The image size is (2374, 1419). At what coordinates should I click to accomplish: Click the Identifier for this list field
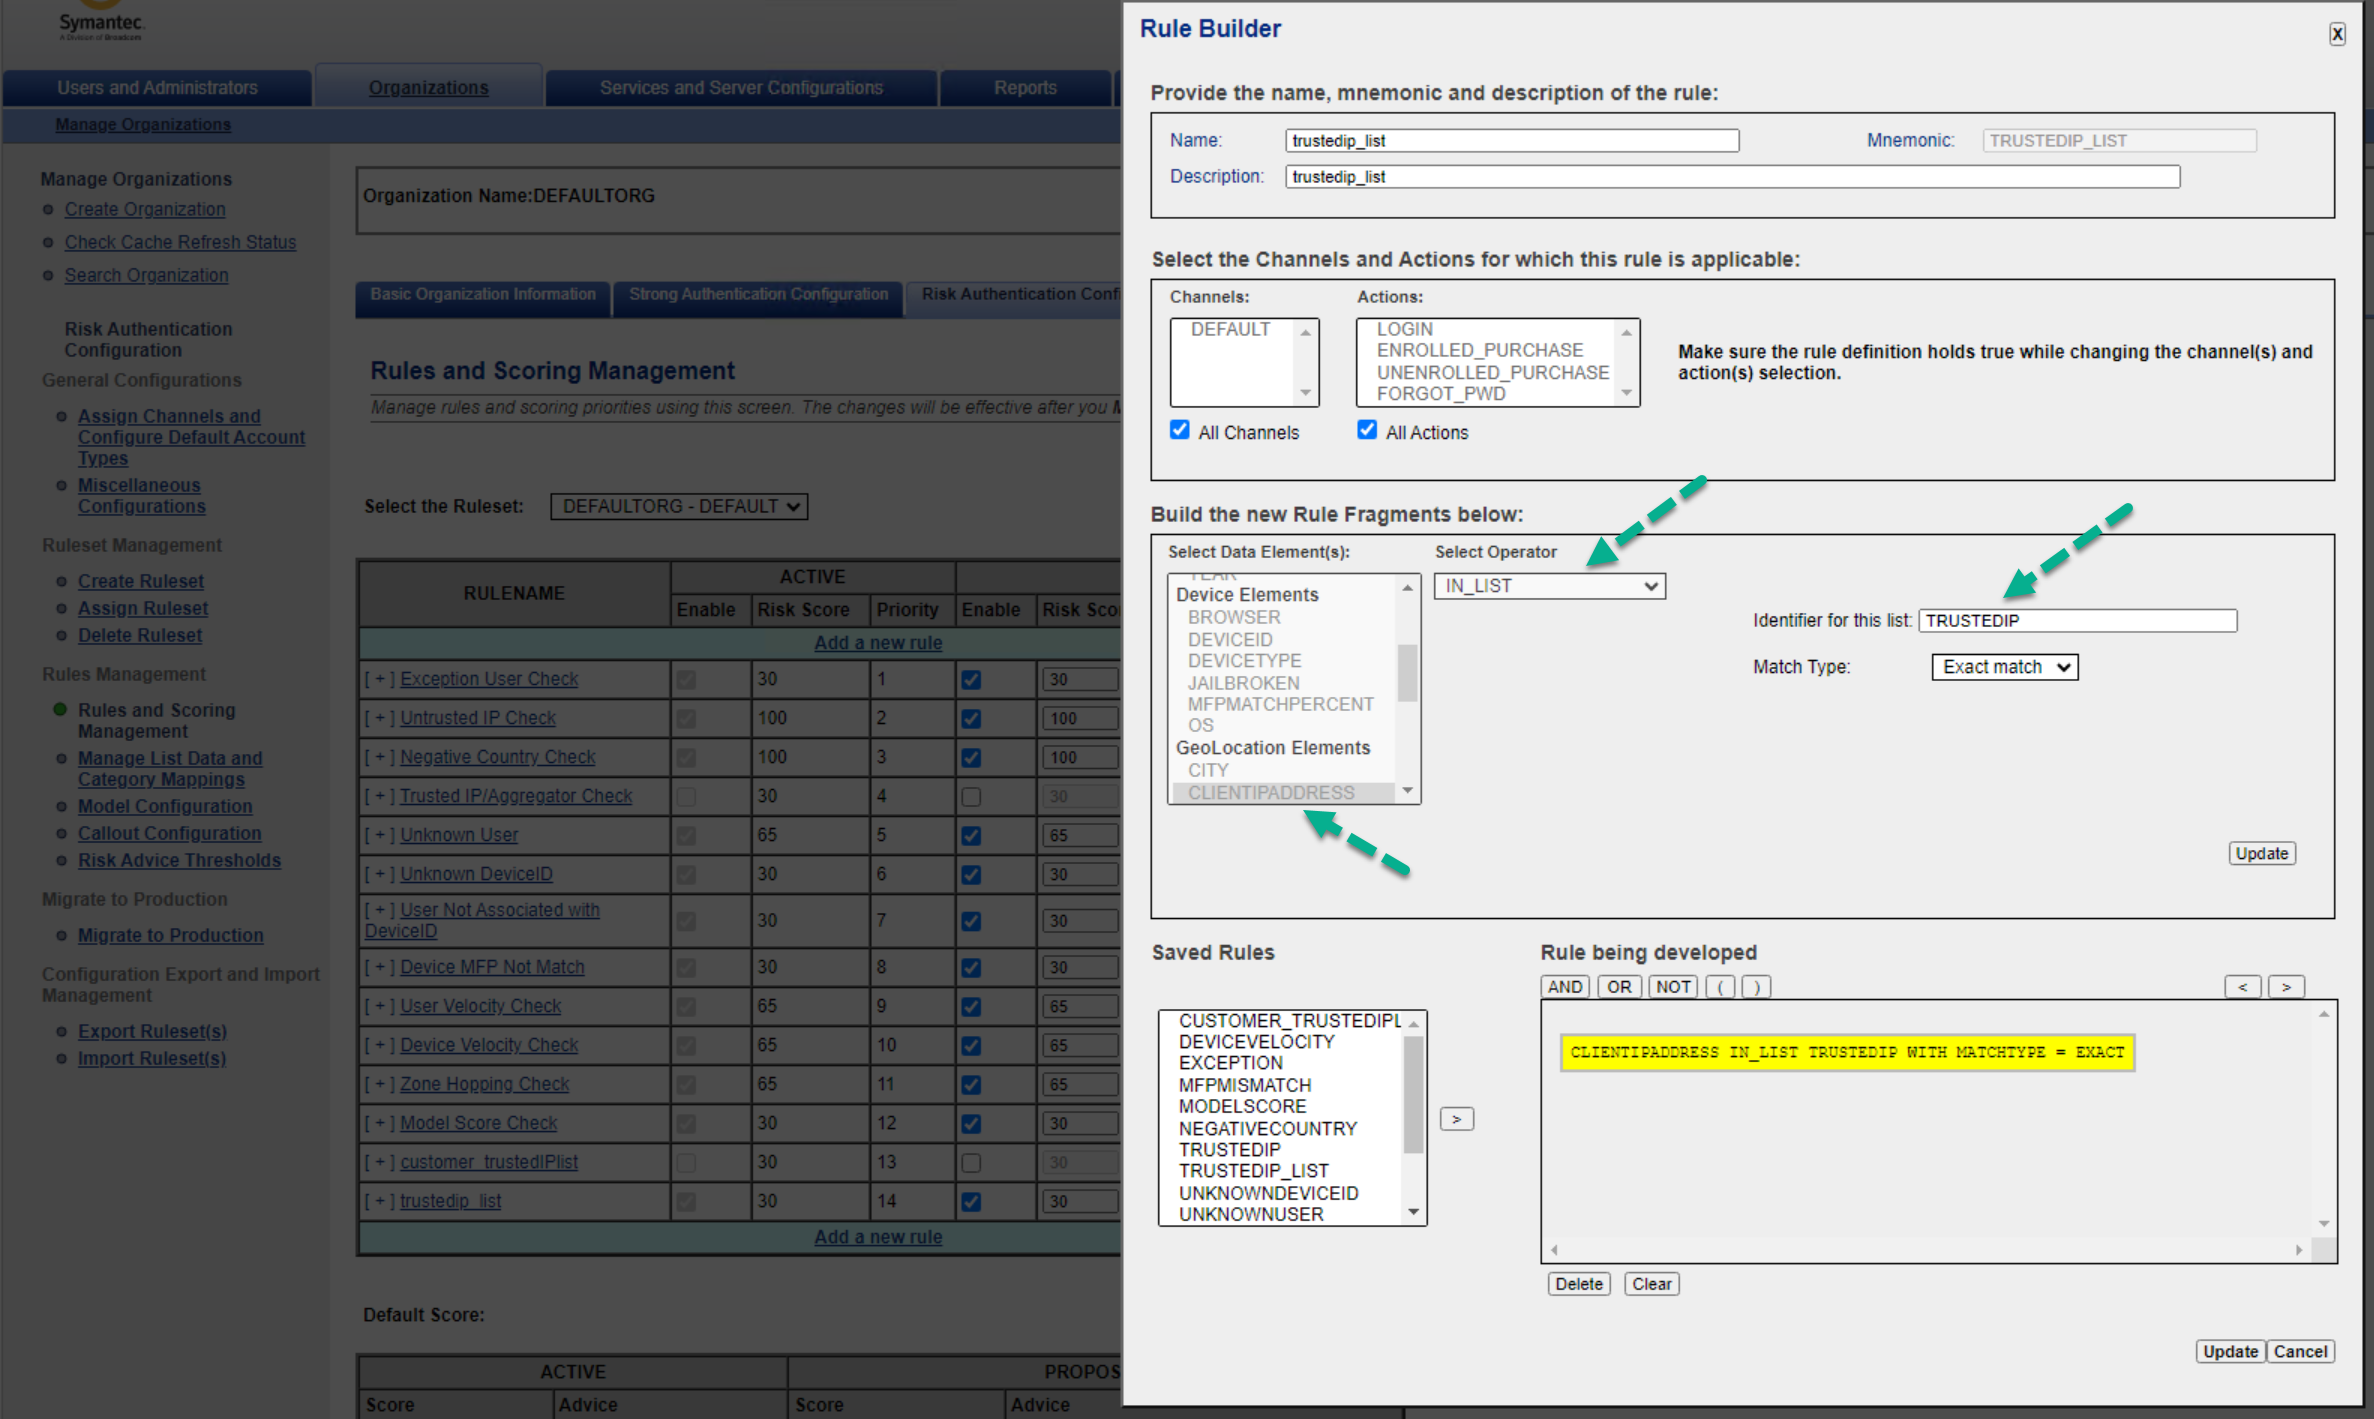tap(2077, 620)
